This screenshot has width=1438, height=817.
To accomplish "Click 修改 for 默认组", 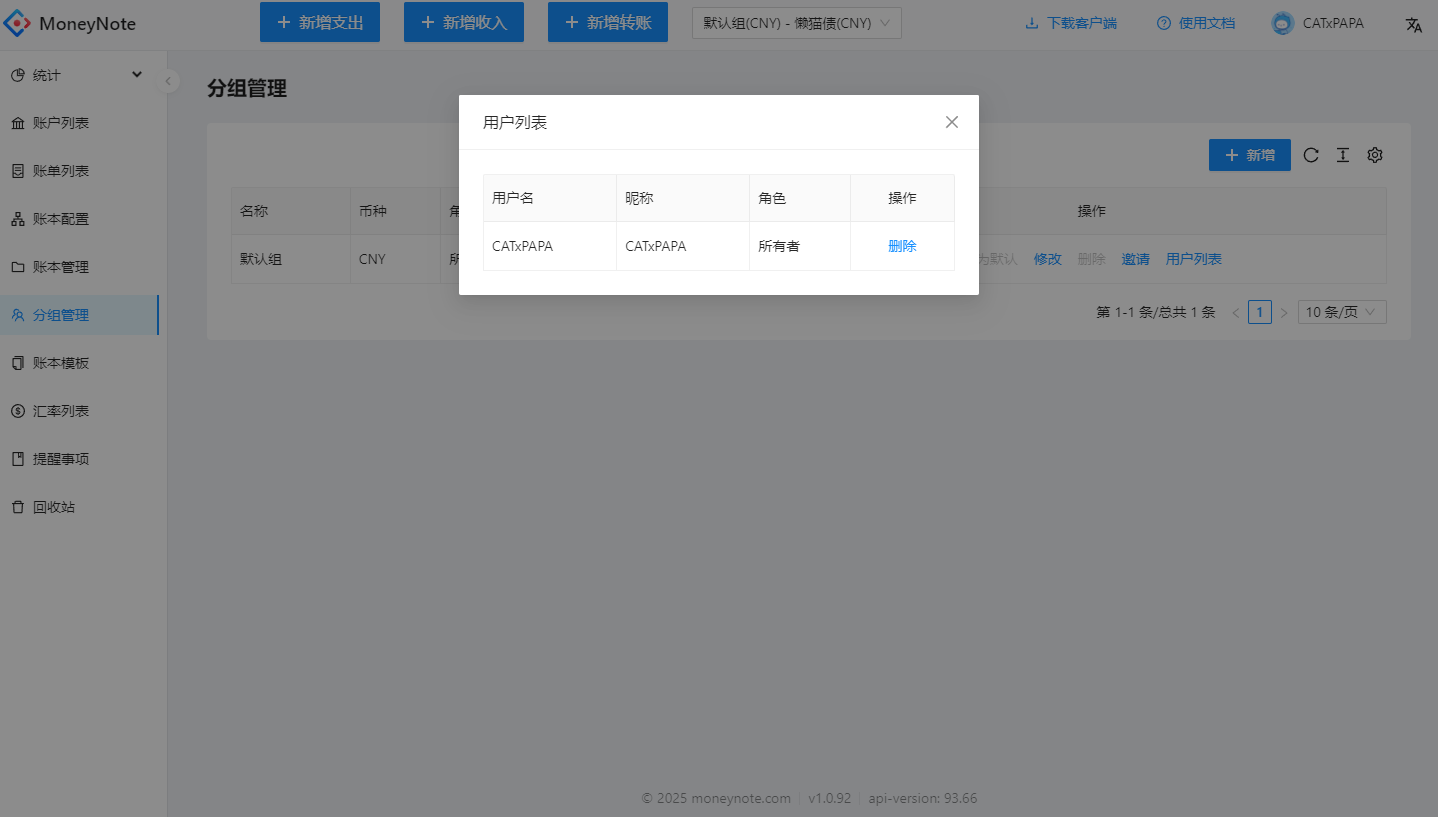I will 1048,259.
